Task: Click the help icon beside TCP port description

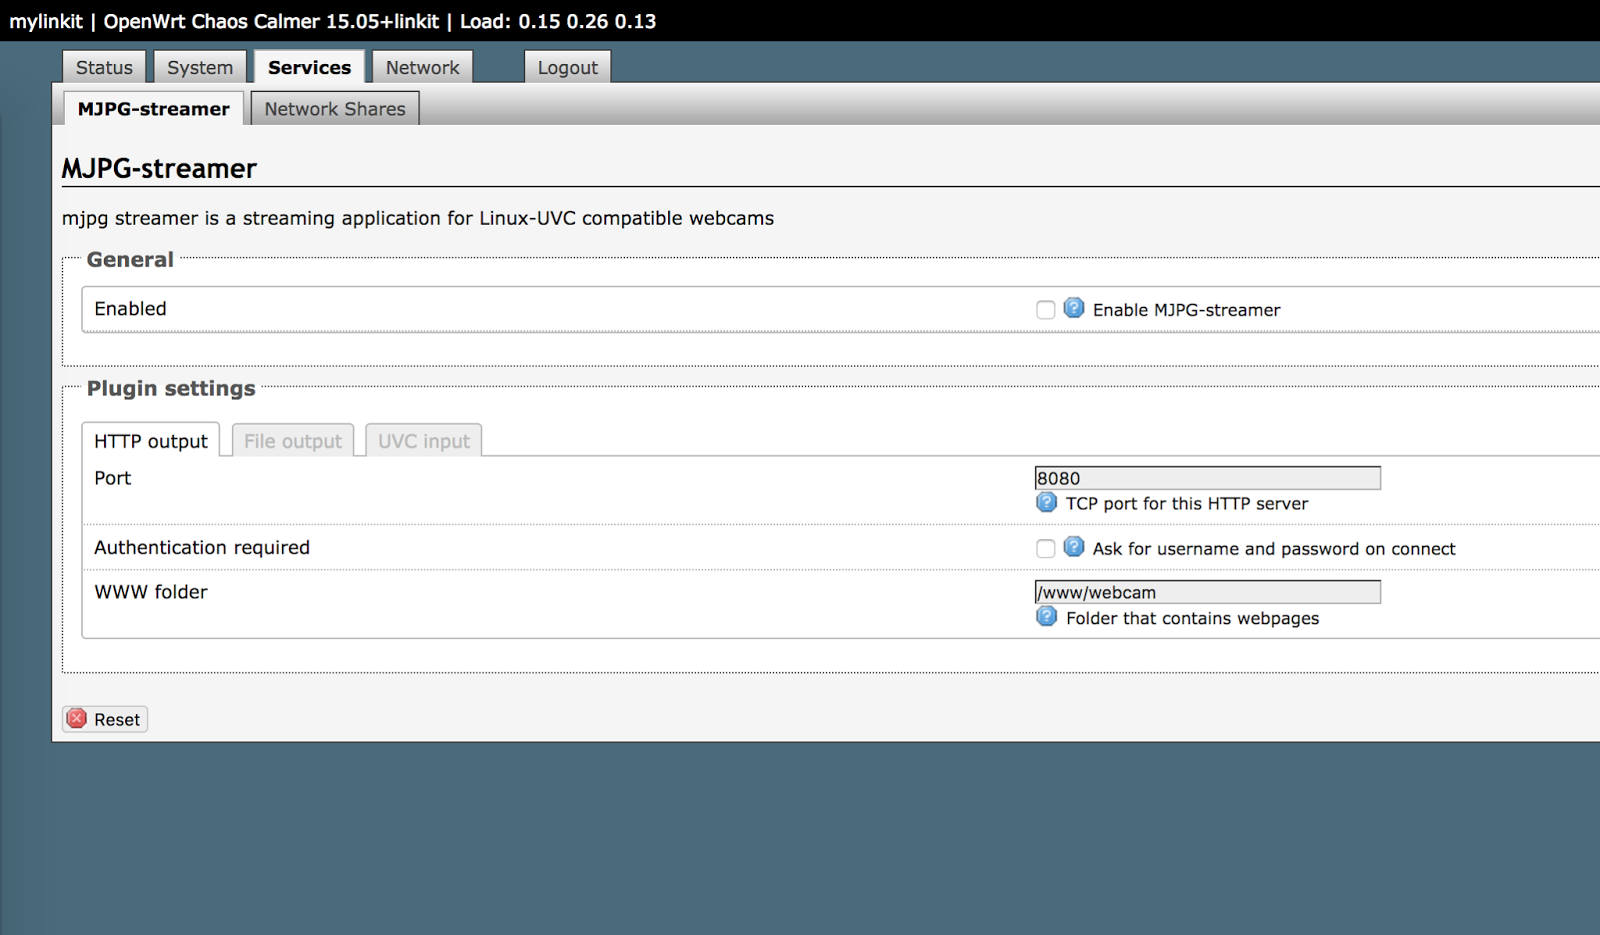Action: 1046,502
